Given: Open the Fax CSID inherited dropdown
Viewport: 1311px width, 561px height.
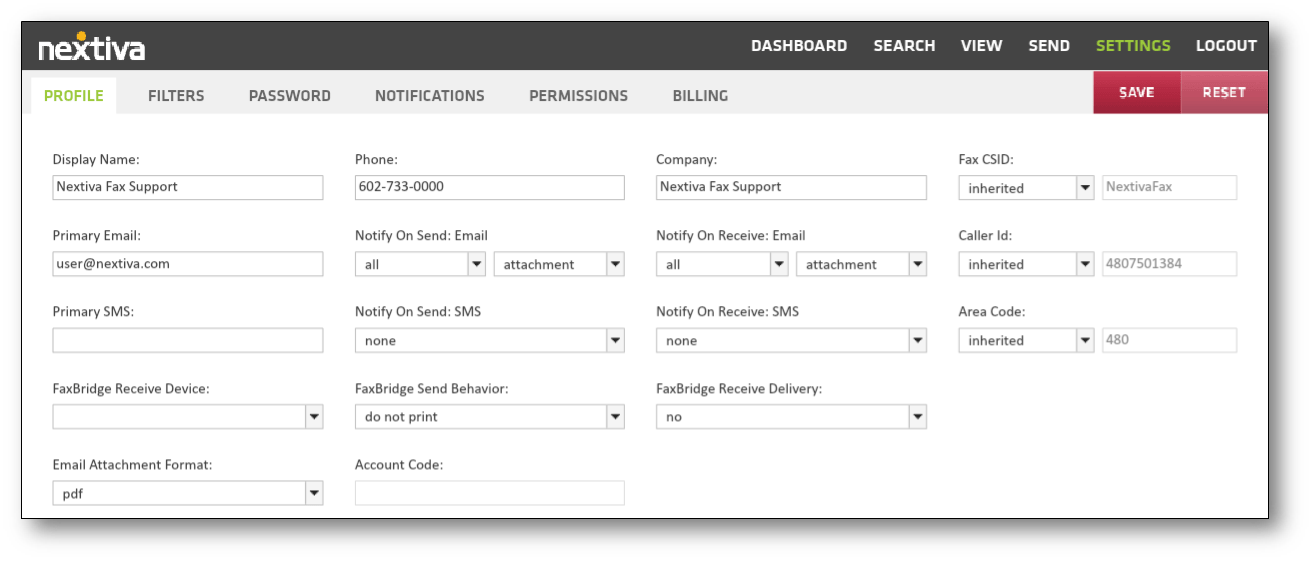Looking at the screenshot, I should point(1026,188).
